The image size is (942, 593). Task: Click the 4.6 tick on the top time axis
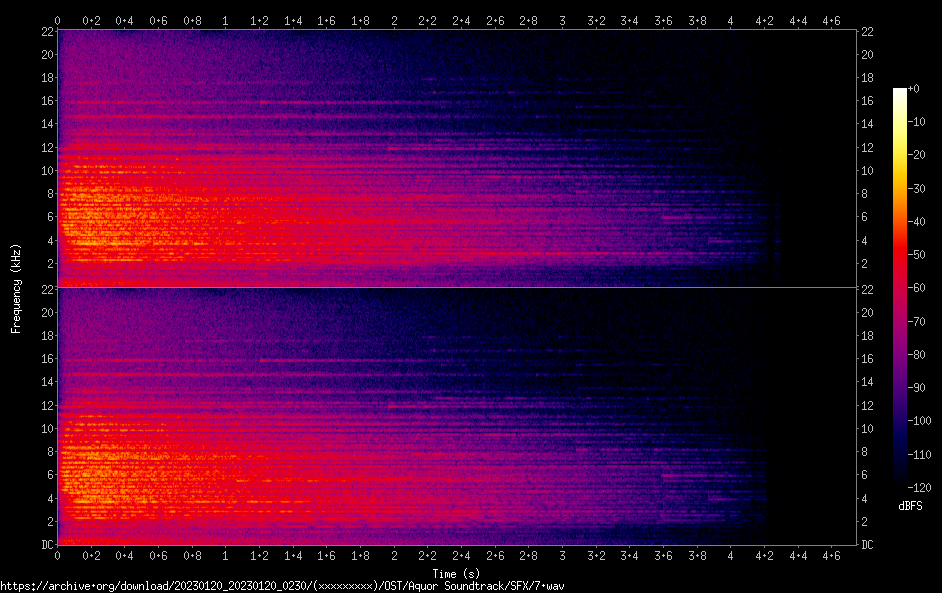[832, 20]
